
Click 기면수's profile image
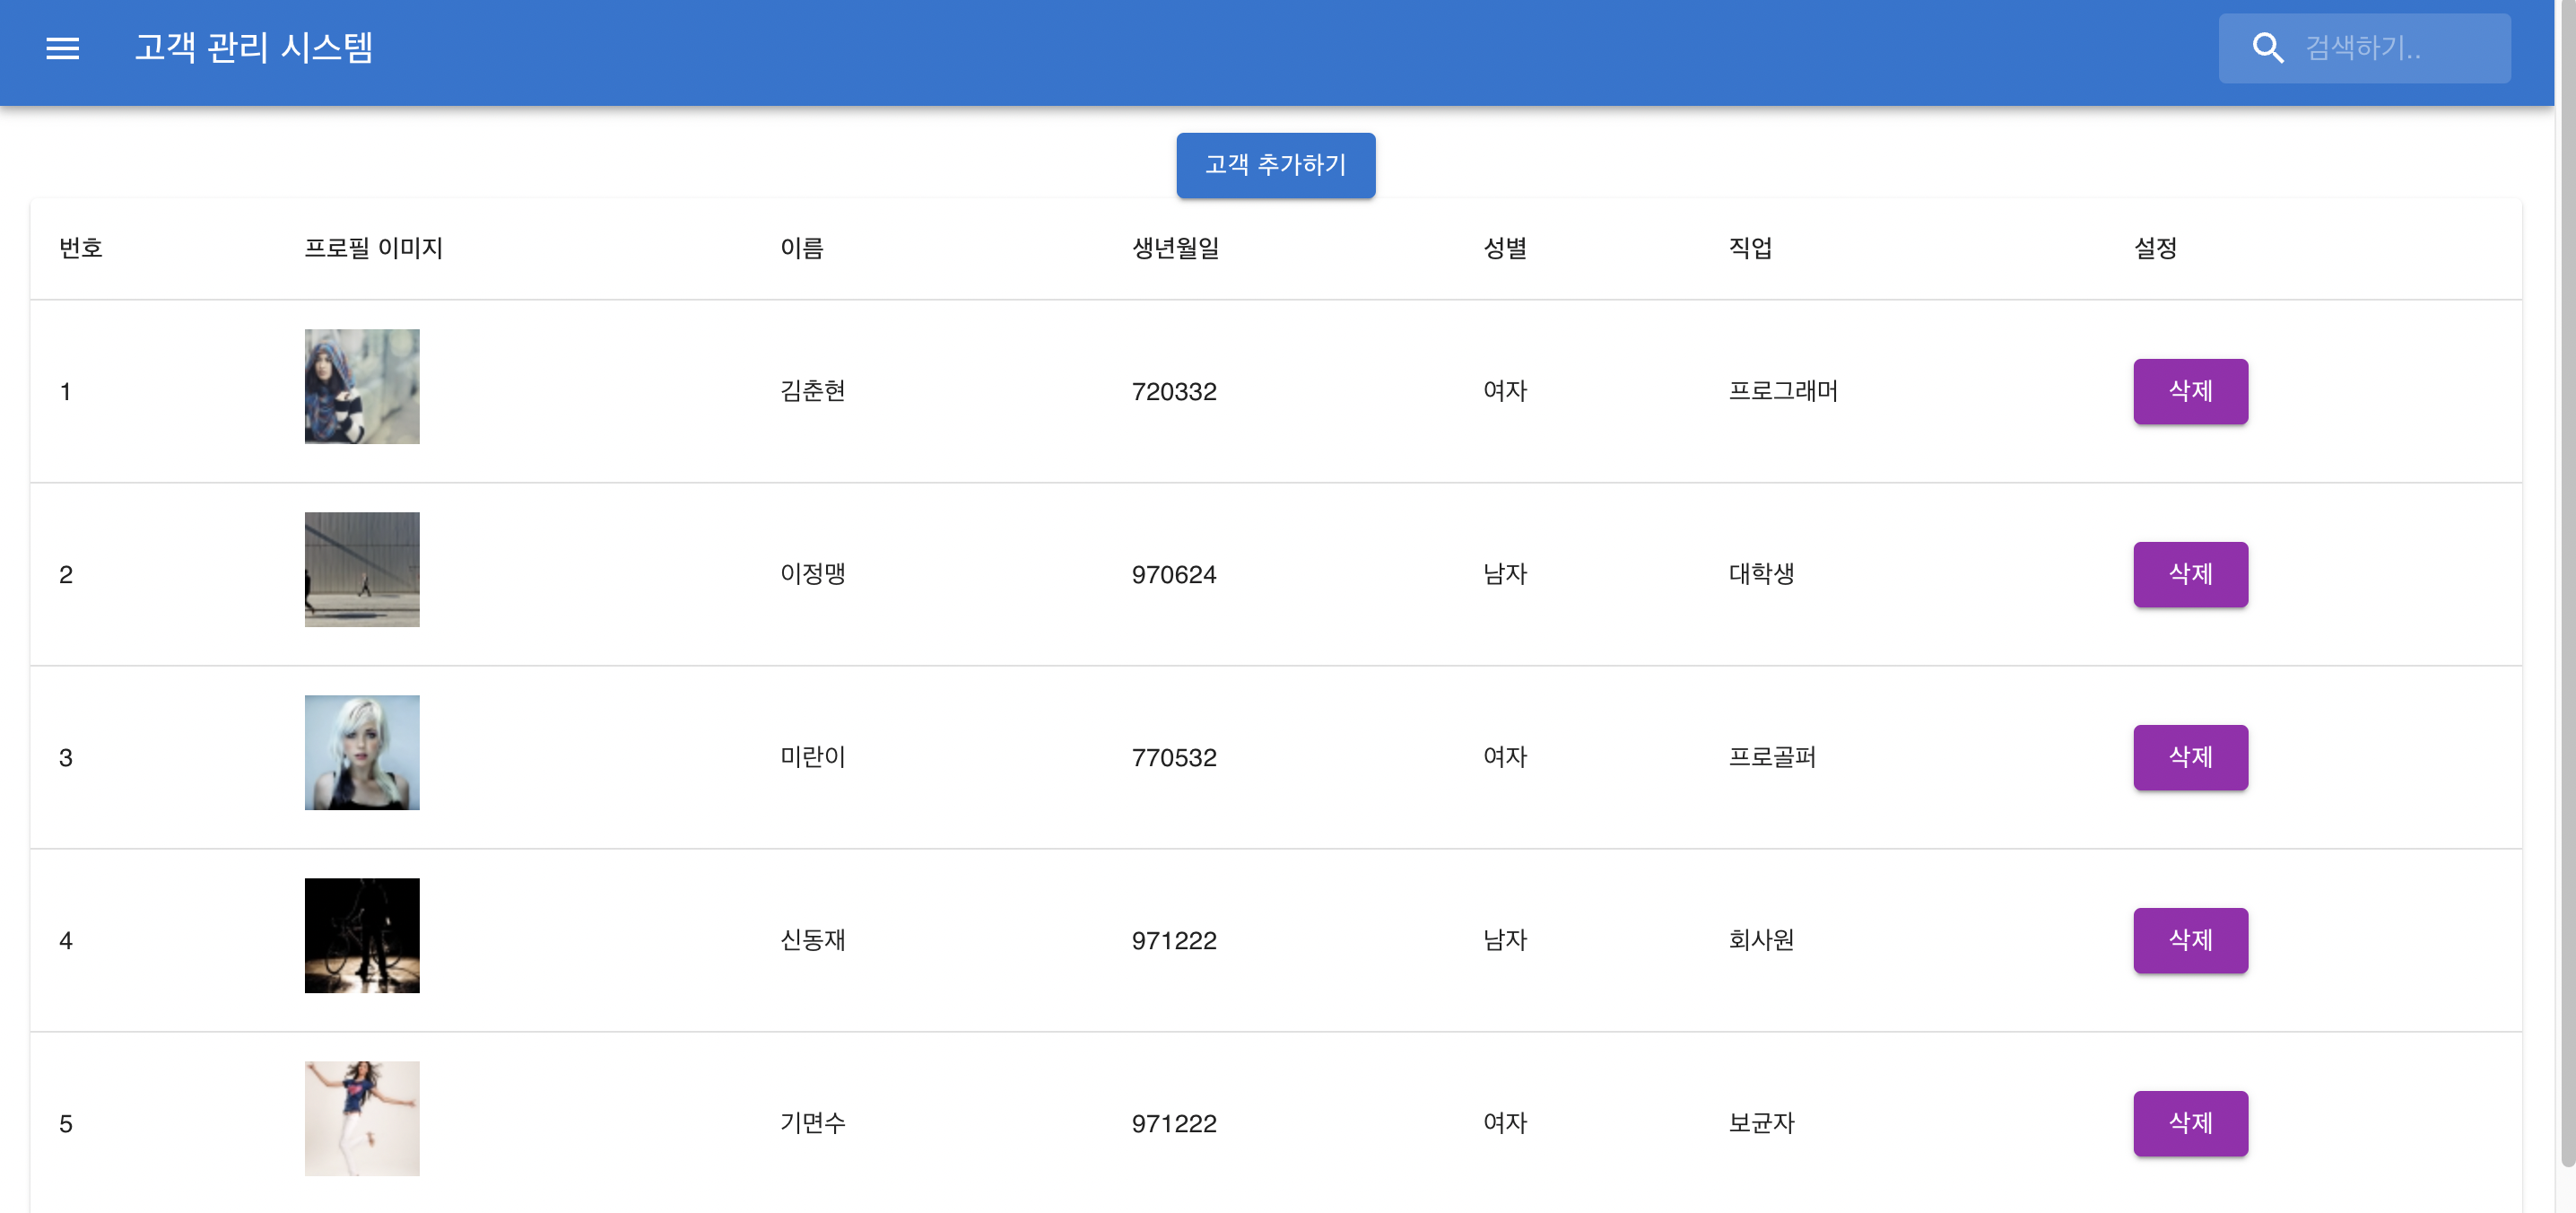362,1118
